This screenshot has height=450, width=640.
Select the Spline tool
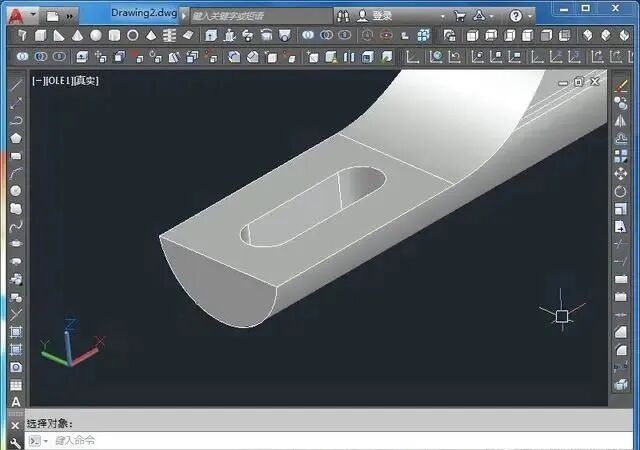click(16, 226)
